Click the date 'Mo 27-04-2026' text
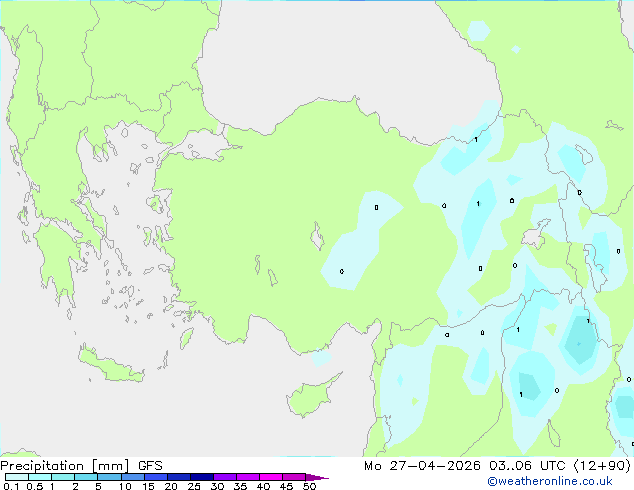The width and height of the screenshot is (634, 490). [422, 466]
